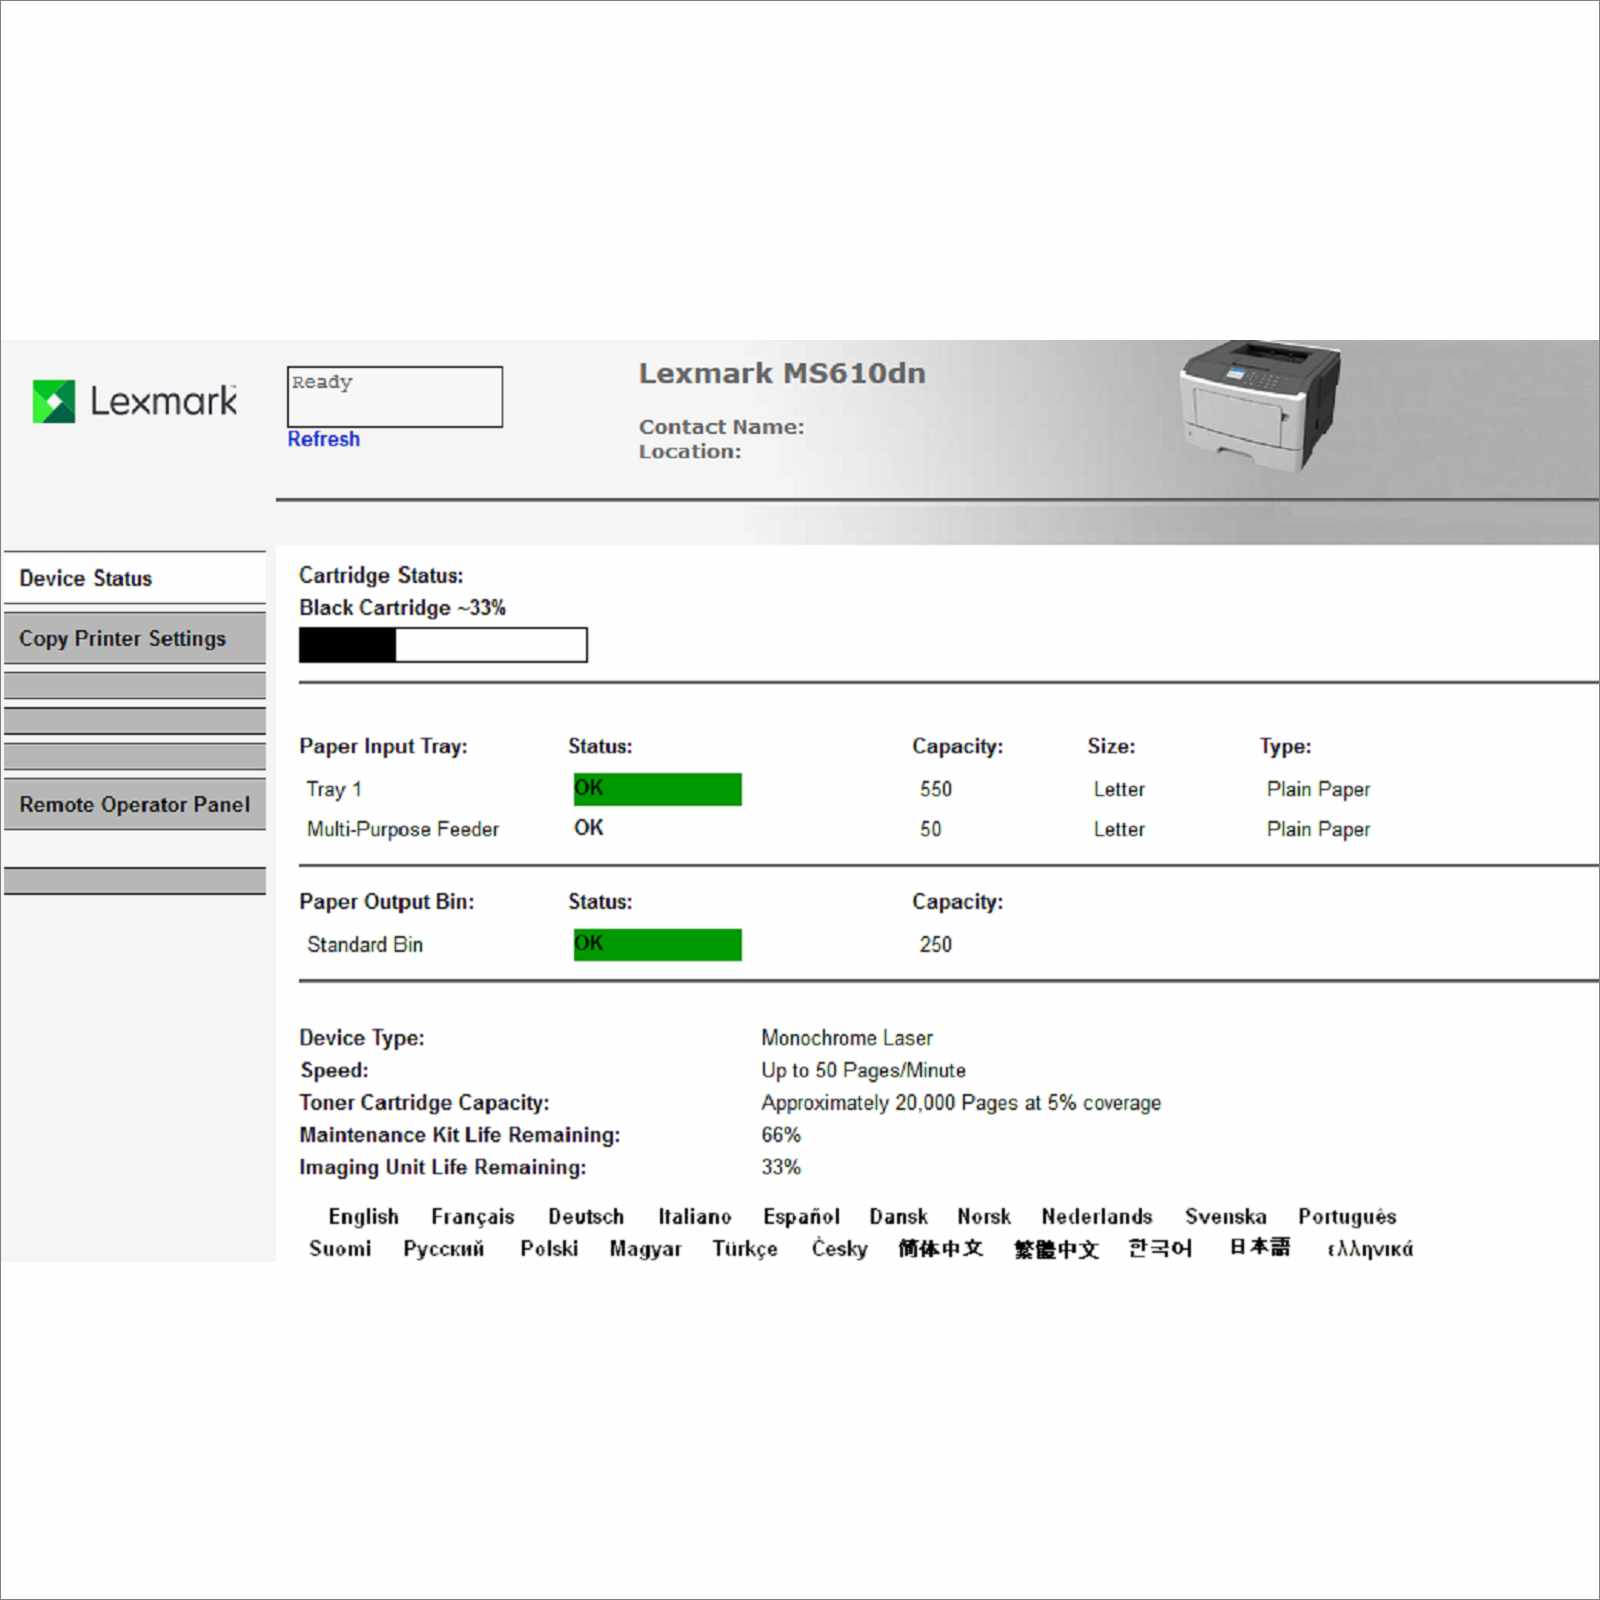Click the Monochrome Laser device type value

pos(847,1038)
